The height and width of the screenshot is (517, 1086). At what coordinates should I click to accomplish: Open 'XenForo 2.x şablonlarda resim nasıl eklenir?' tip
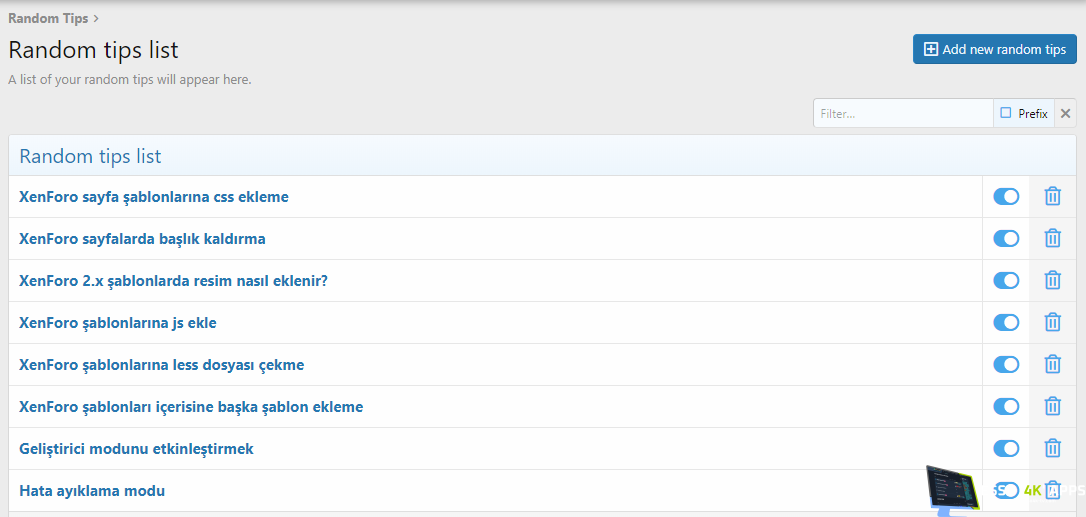pyautogui.click(x=173, y=281)
